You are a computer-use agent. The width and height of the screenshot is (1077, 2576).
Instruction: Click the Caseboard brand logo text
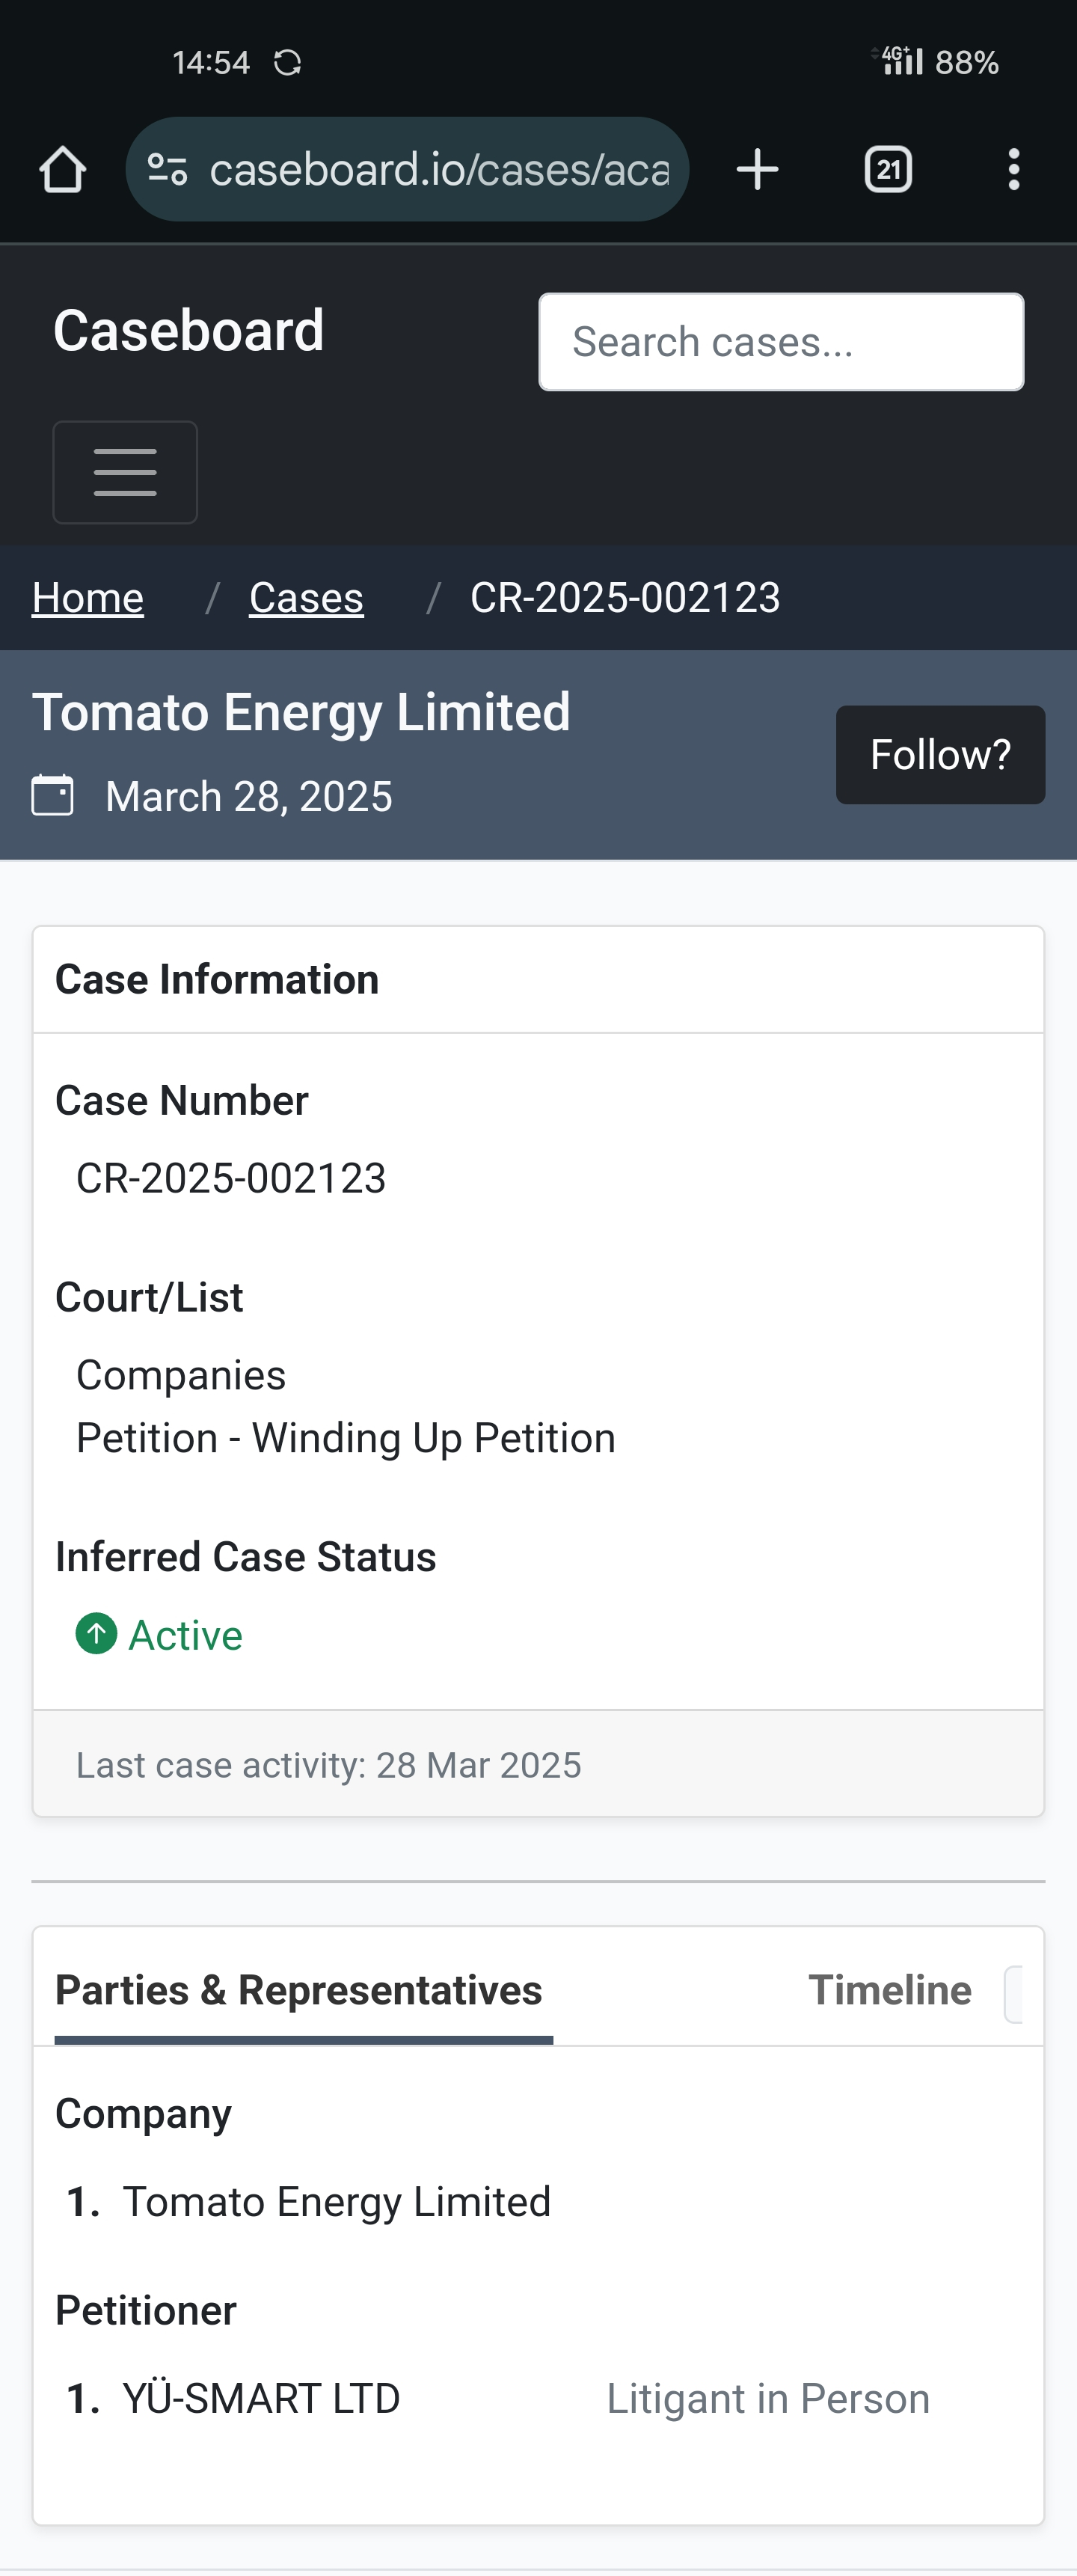tap(189, 331)
